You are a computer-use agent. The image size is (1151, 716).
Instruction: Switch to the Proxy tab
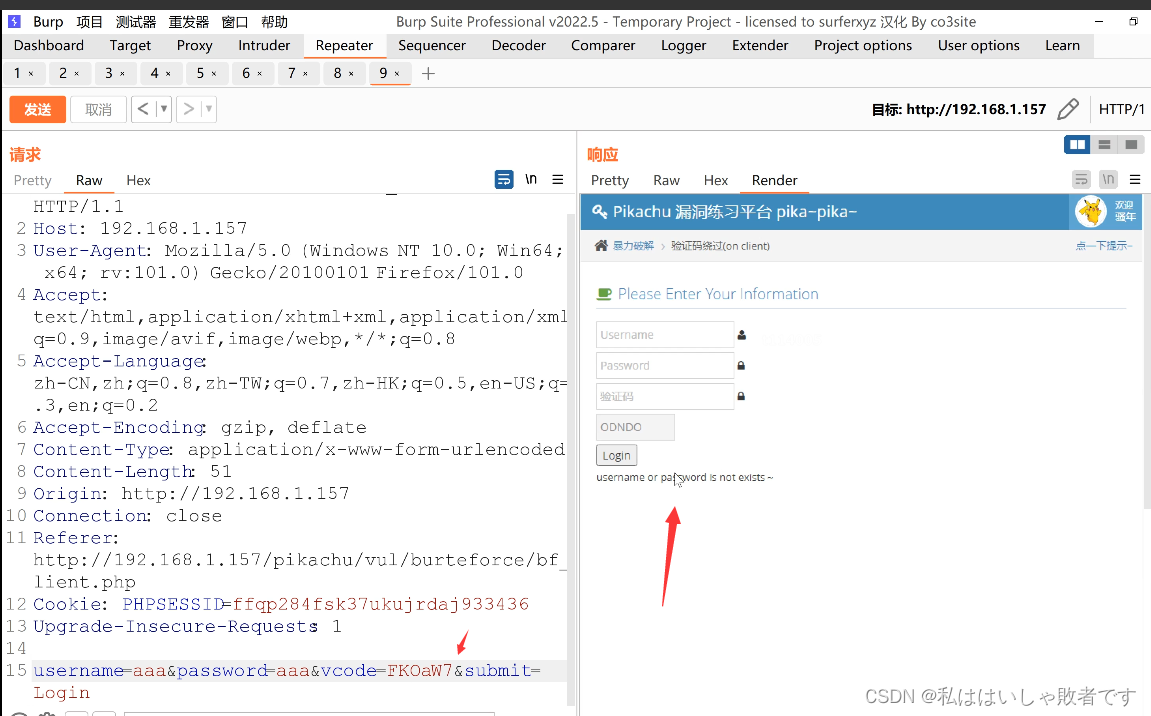195,46
